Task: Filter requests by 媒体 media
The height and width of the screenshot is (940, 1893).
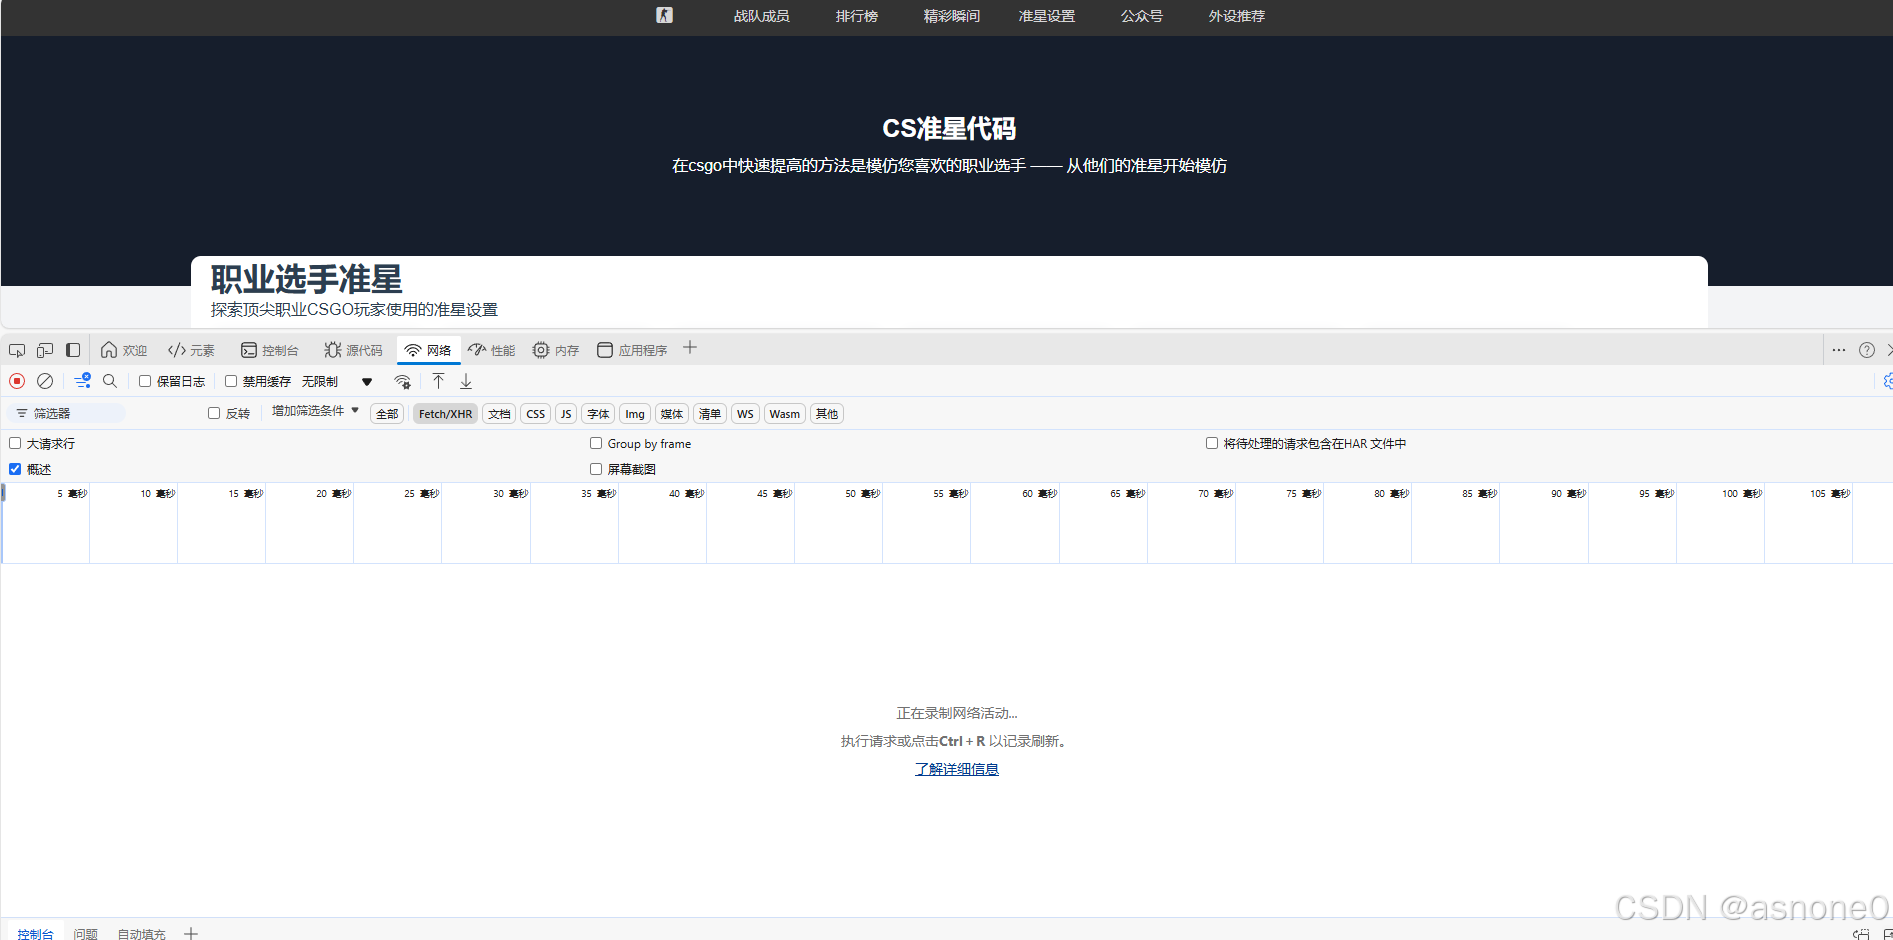Action: [672, 414]
